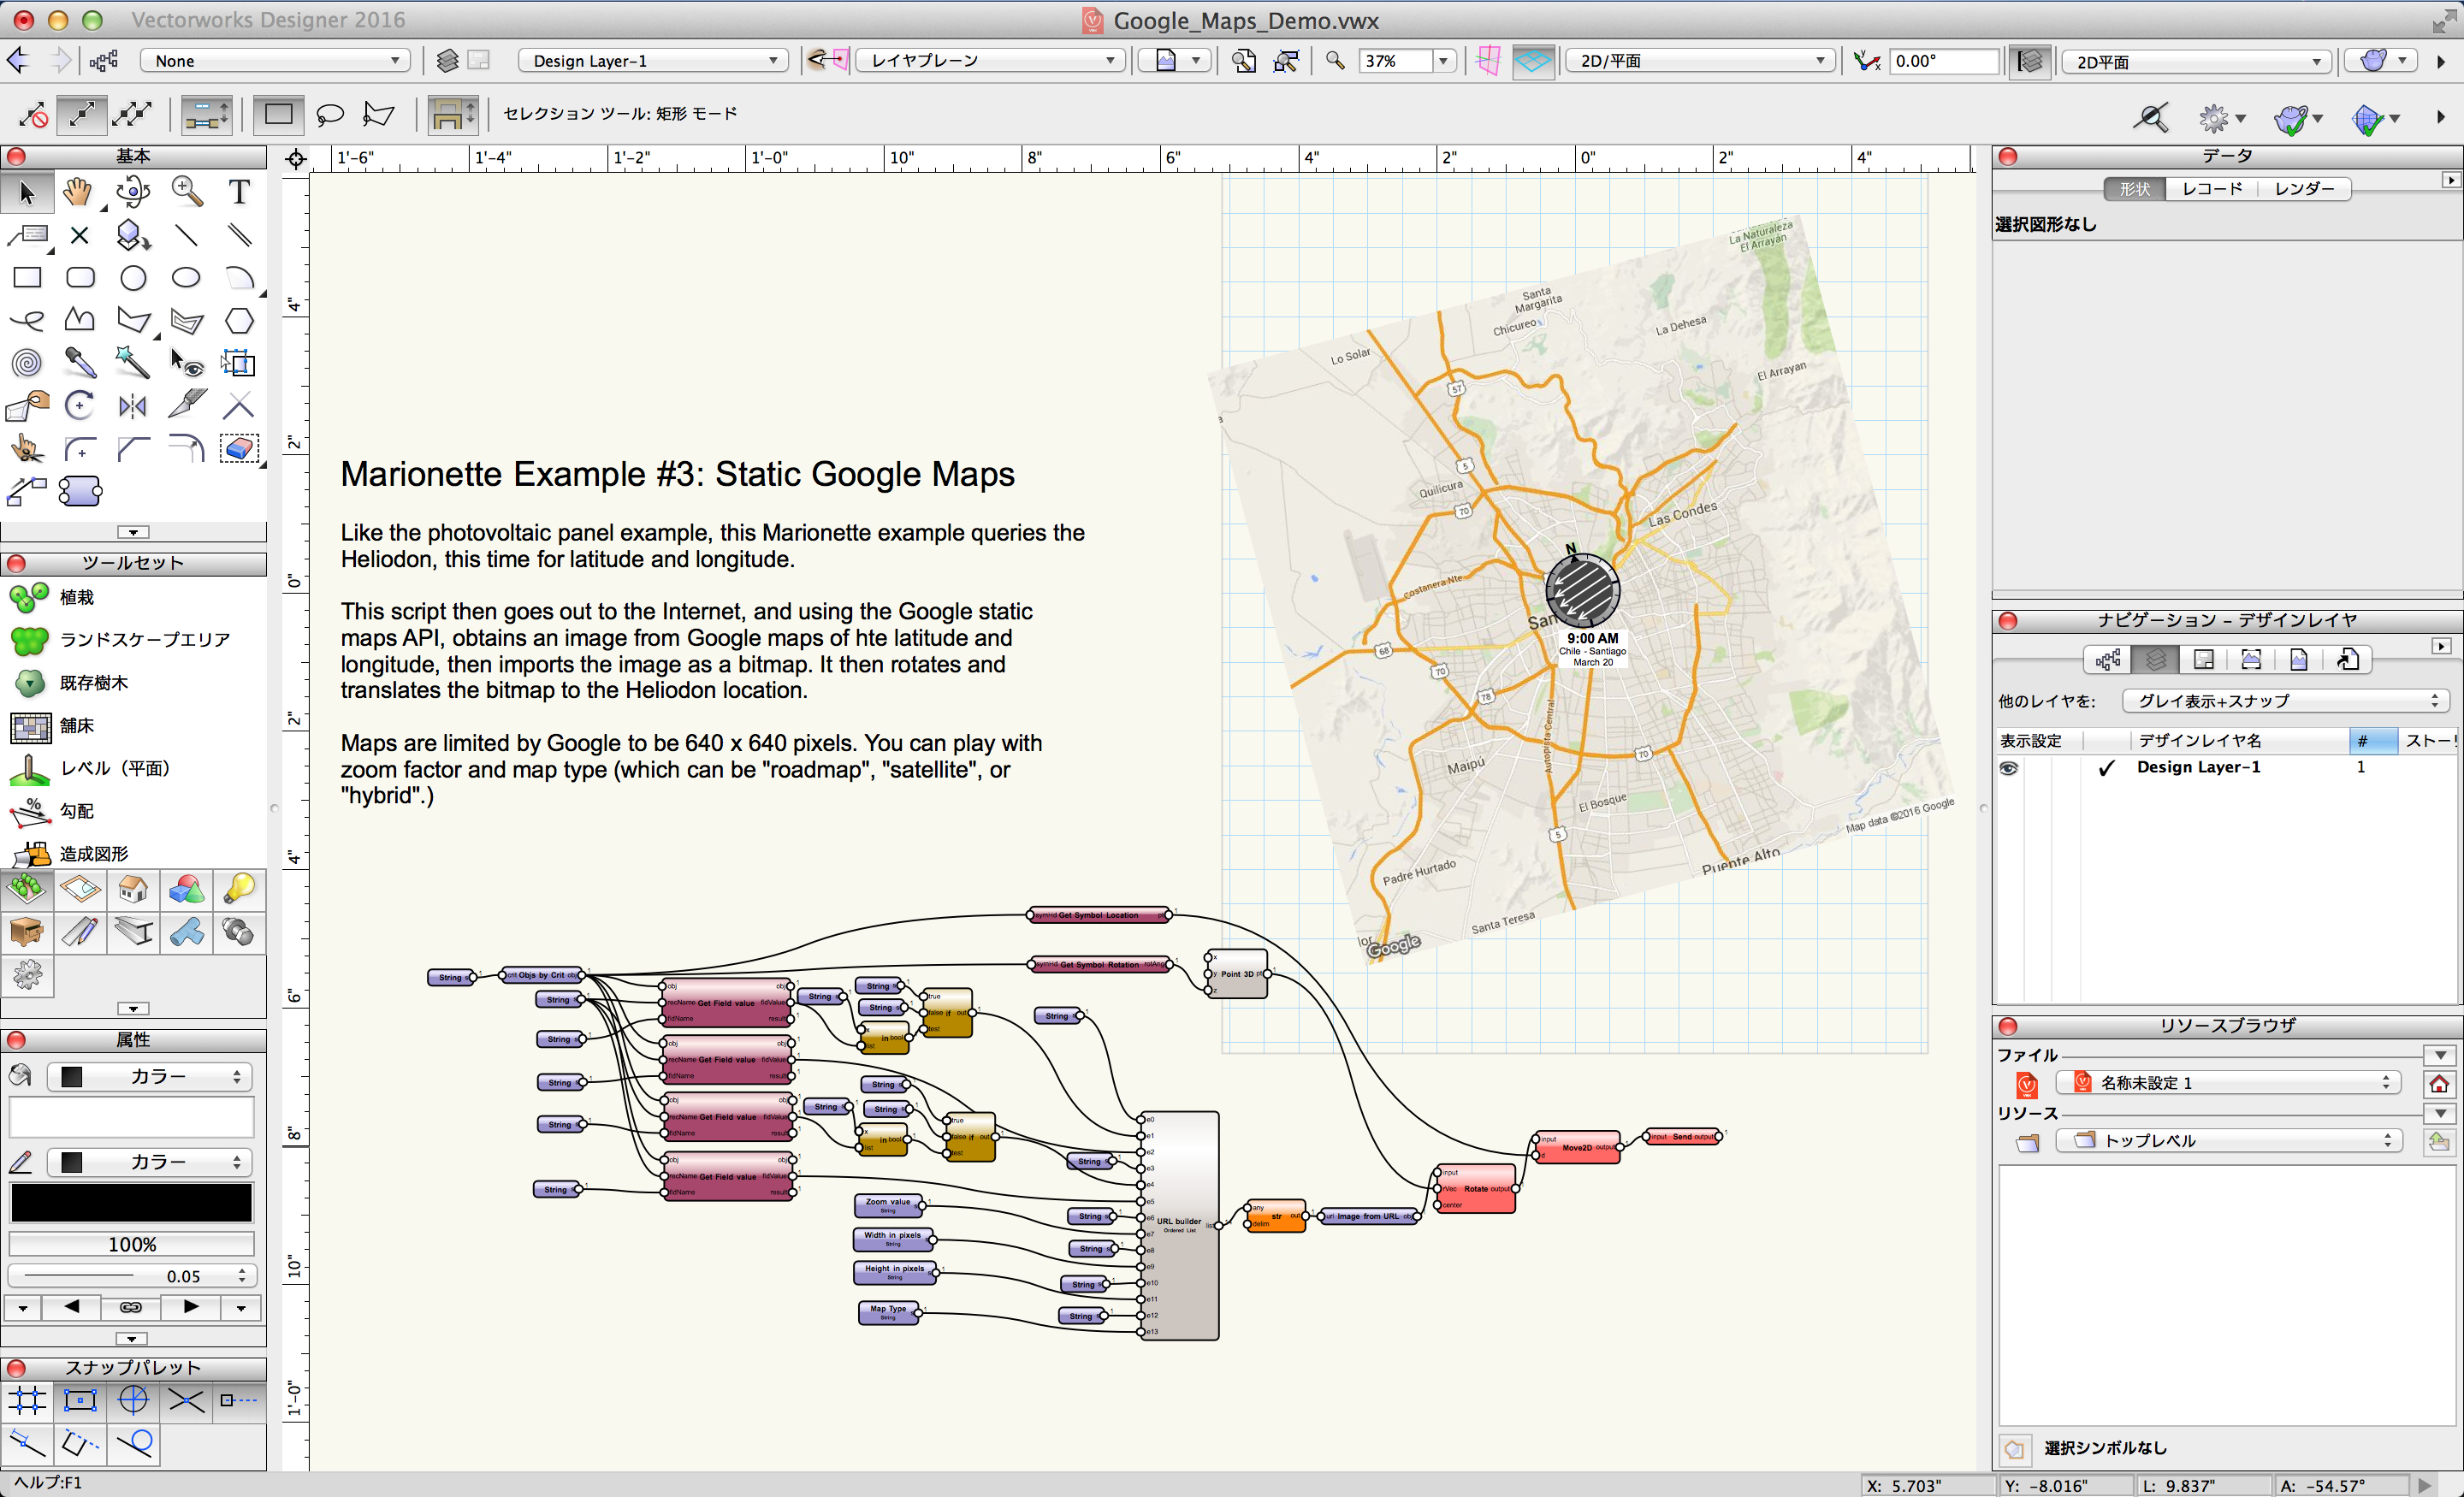Toggle Snap to Intersection
This screenshot has height=1497, width=2464.
tap(186, 1400)
